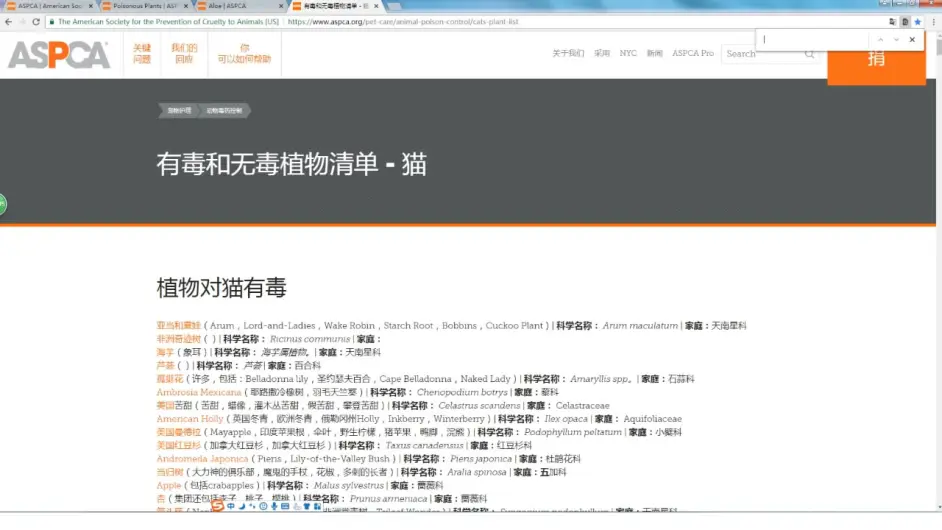Click the second breadcrumb, 动物毒药控制
942x530 pixels.
(x=224, y=111)
